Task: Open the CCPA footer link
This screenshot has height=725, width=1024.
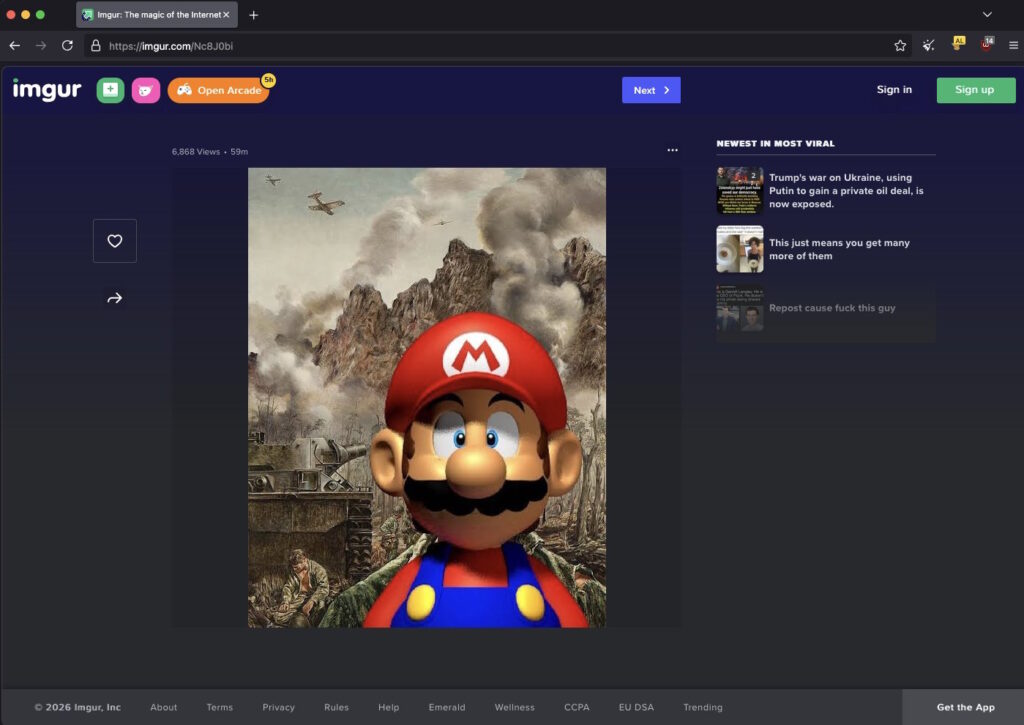Action: tap(577, 707)
